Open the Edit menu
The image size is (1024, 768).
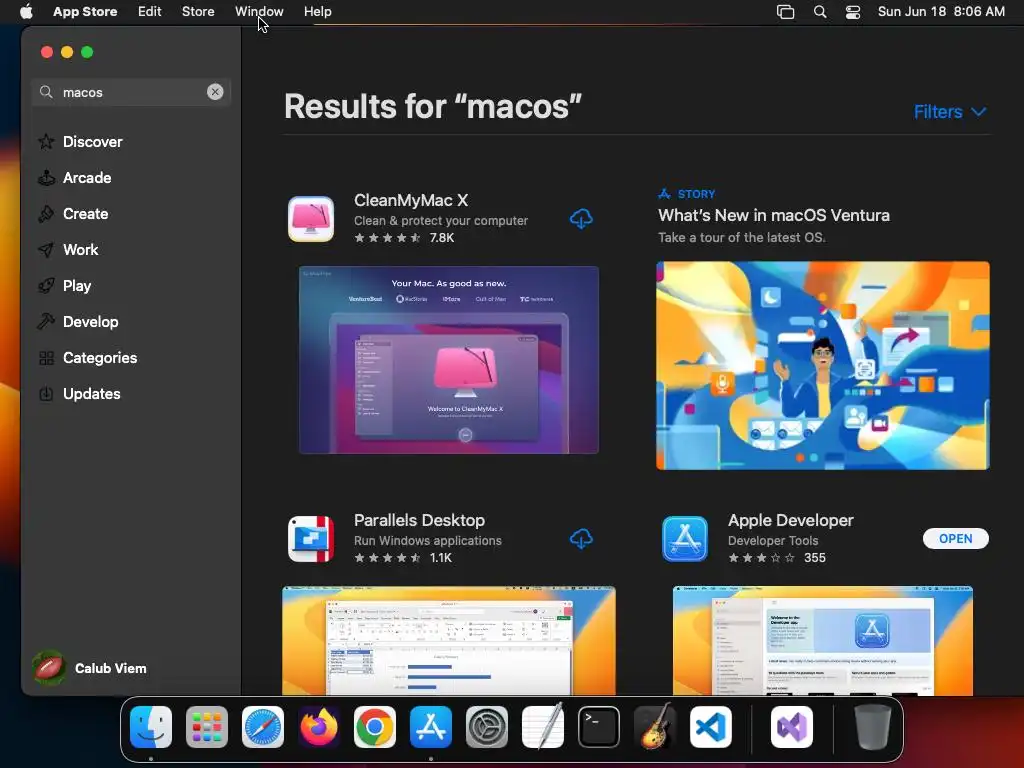150,11
